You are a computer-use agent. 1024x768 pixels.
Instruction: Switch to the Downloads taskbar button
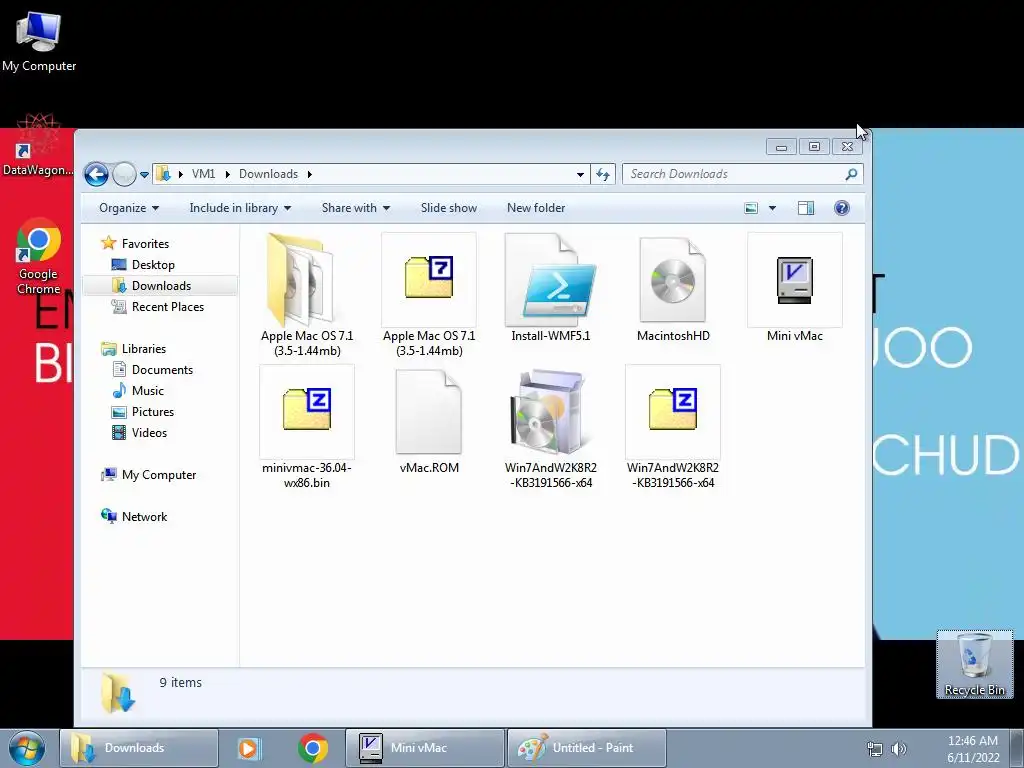click(138, 748)
